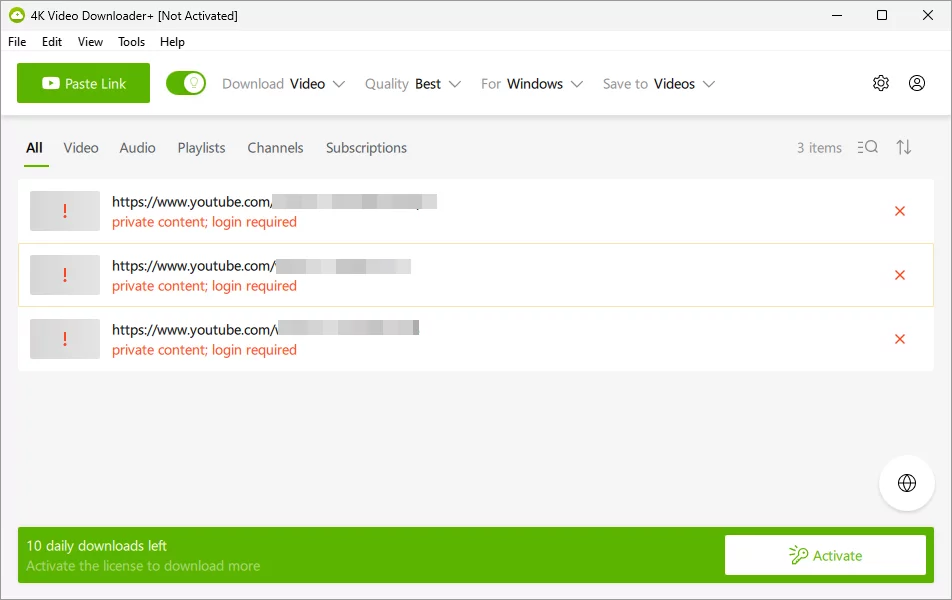
Task: Remove the first failed YouTube item
Action: [x=900, y=211]
